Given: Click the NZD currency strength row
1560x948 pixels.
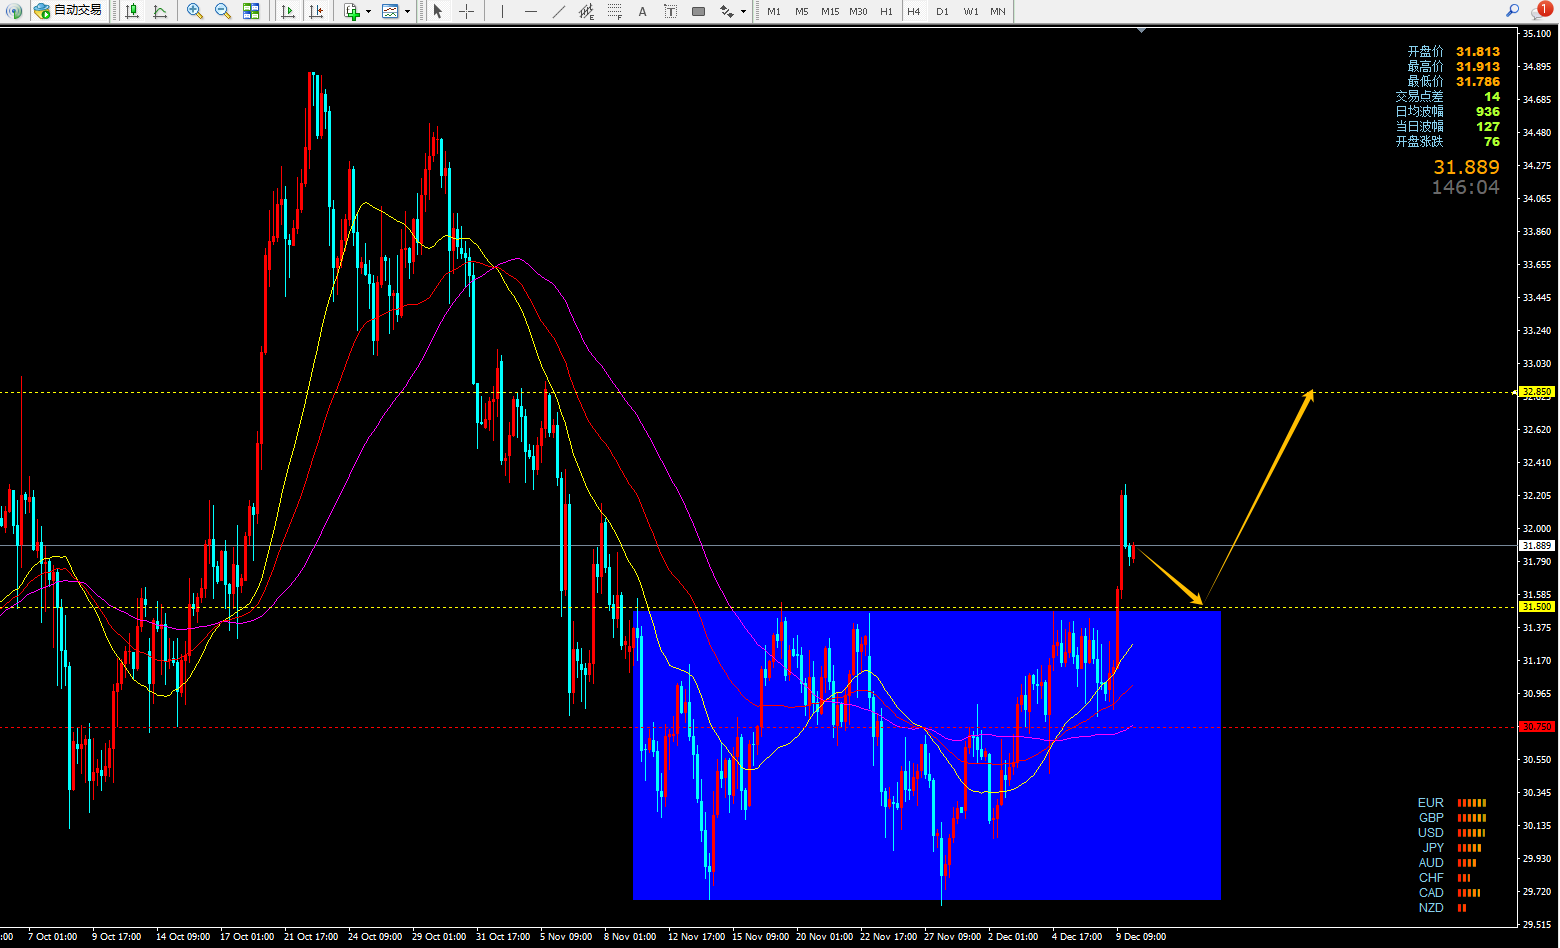Looking at the screenshot, I should coord(1443,908).
